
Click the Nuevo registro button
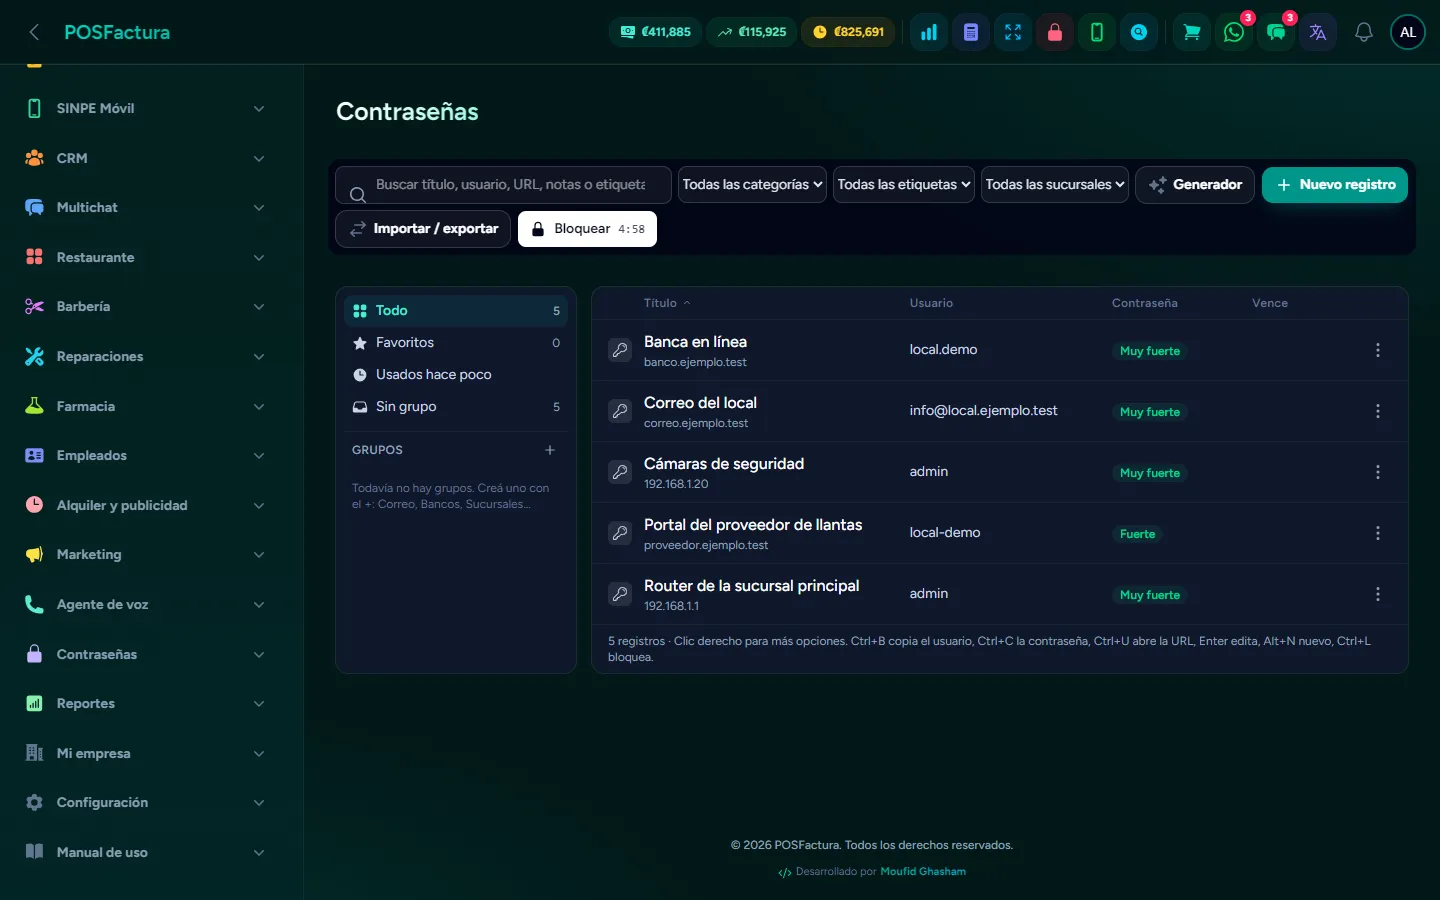coord(1335,184)
